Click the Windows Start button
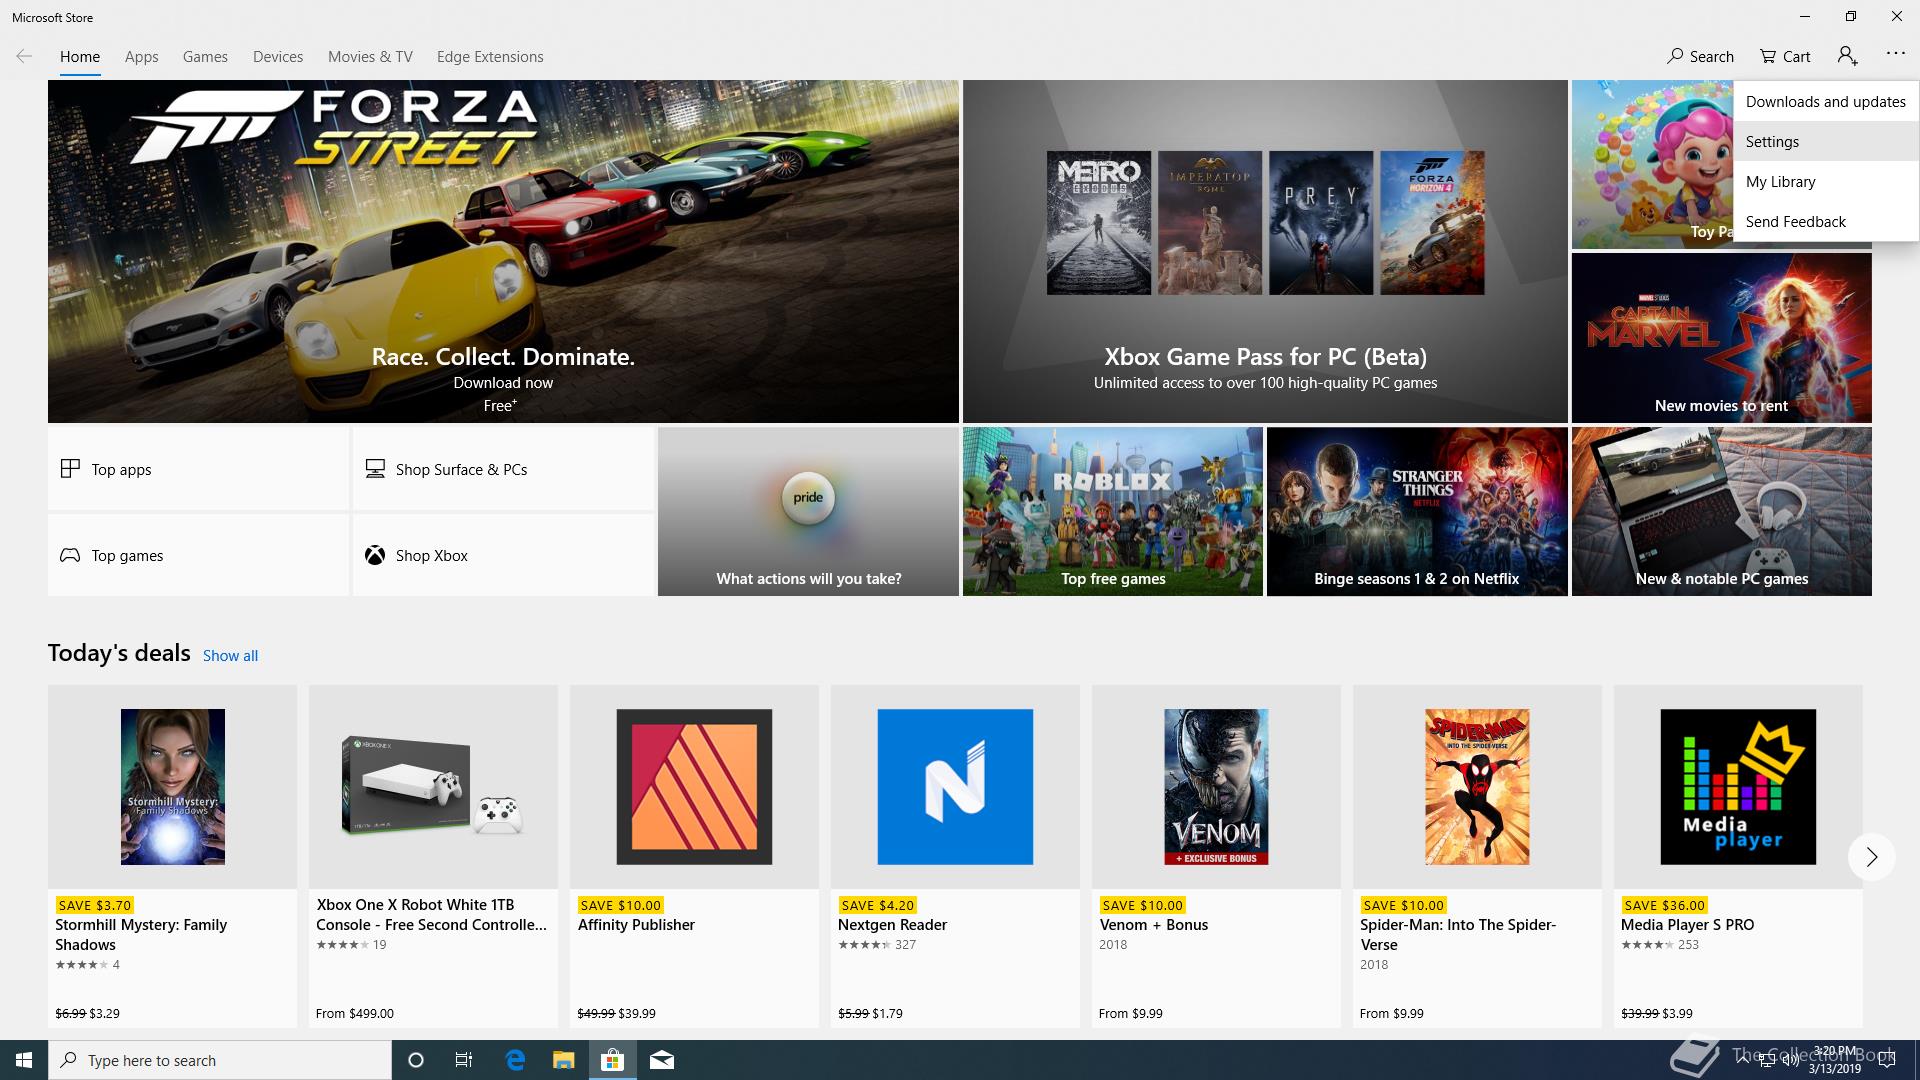 click(x=24, y=1060)
